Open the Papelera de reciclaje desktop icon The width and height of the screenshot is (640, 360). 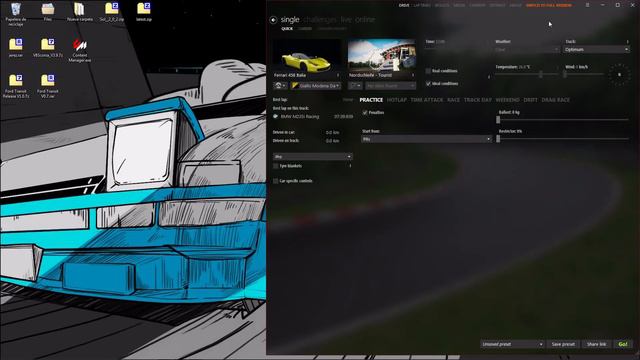click(16, 14)
